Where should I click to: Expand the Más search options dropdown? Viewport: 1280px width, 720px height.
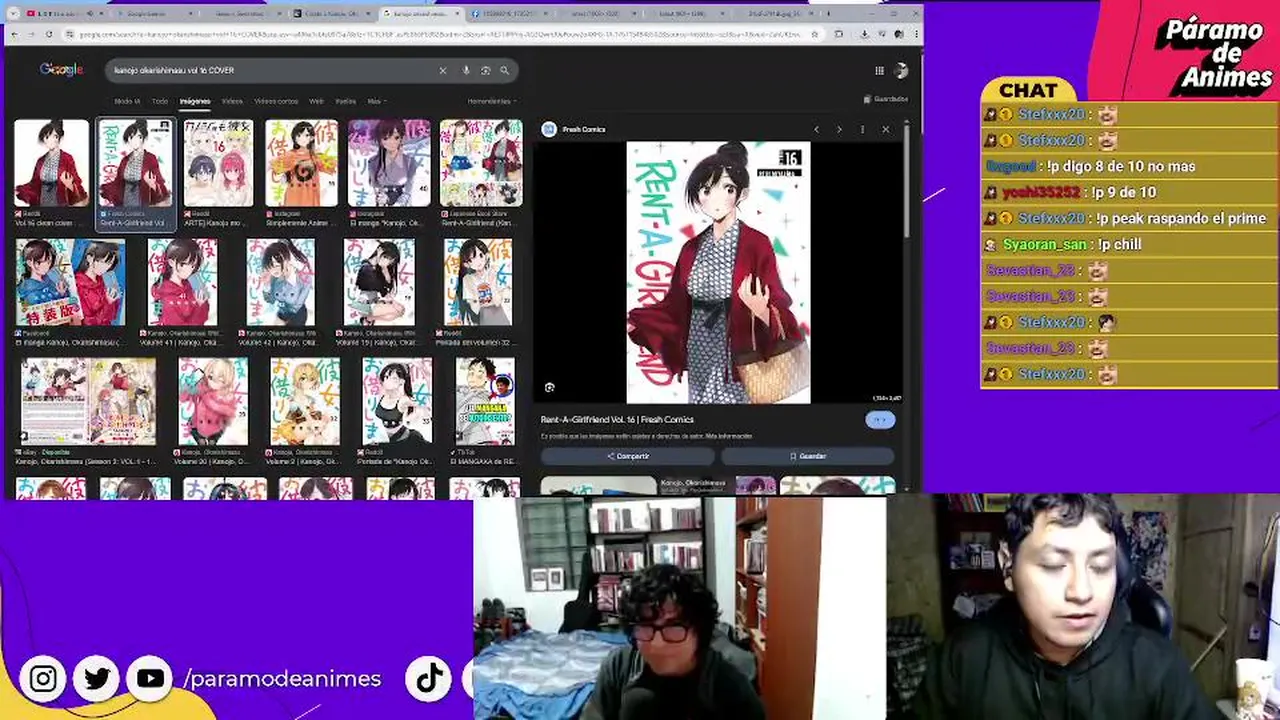(x=376, y=101)
